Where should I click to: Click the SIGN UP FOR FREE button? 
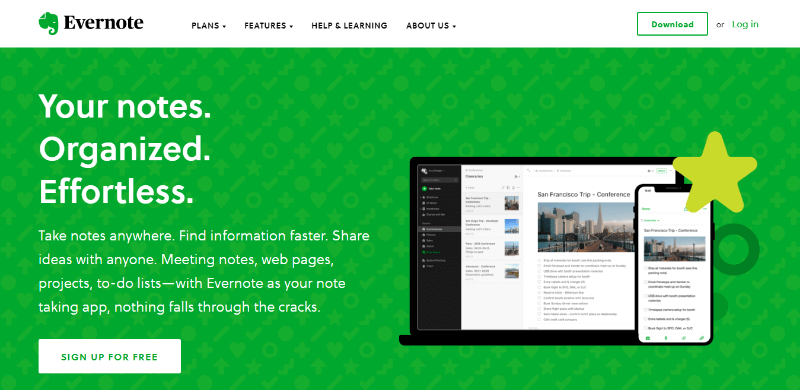point(110,356)
